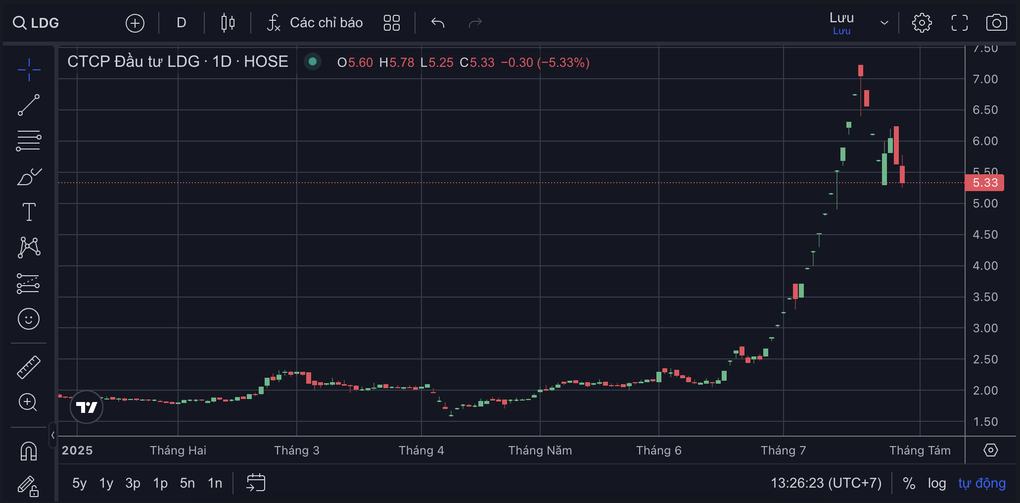Click the 7.00 price axis label
The width and height of the screenshot is (1020, 503).
pyautogui.click(x=985, y=79)
